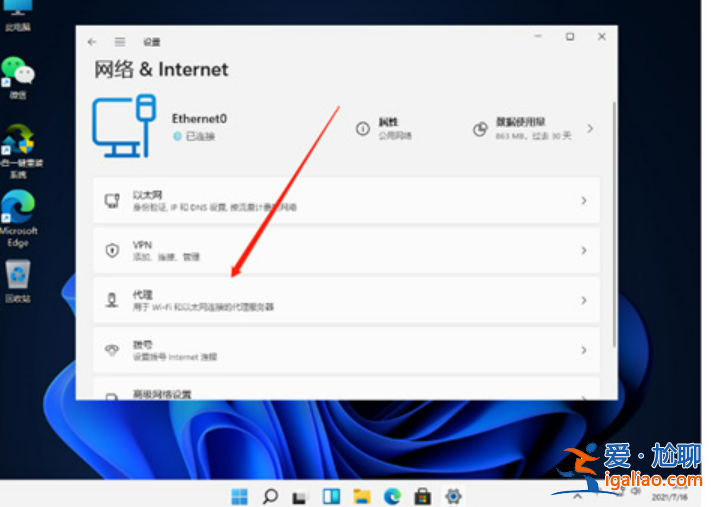The width and height of the screenshot is (715, 507).
Task: Open File Explorer from the taskbar
Action: click(362, 496)
